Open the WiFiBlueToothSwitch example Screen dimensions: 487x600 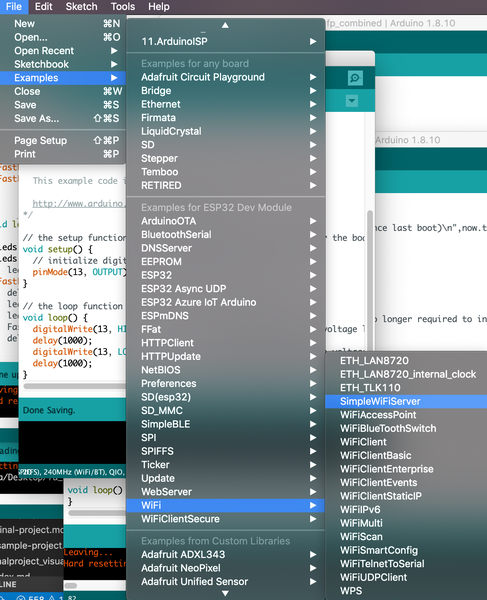(x=406, y=429)
